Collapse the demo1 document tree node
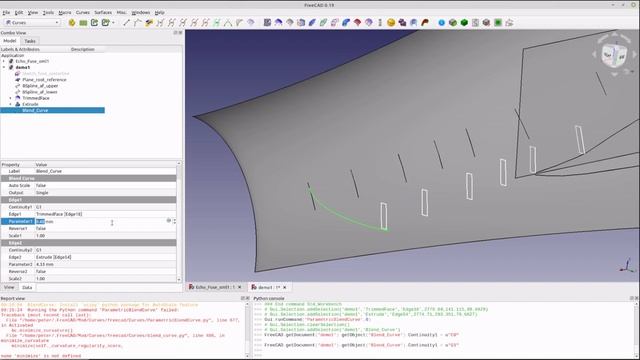640x360 pixels. [x=4, y=67]
